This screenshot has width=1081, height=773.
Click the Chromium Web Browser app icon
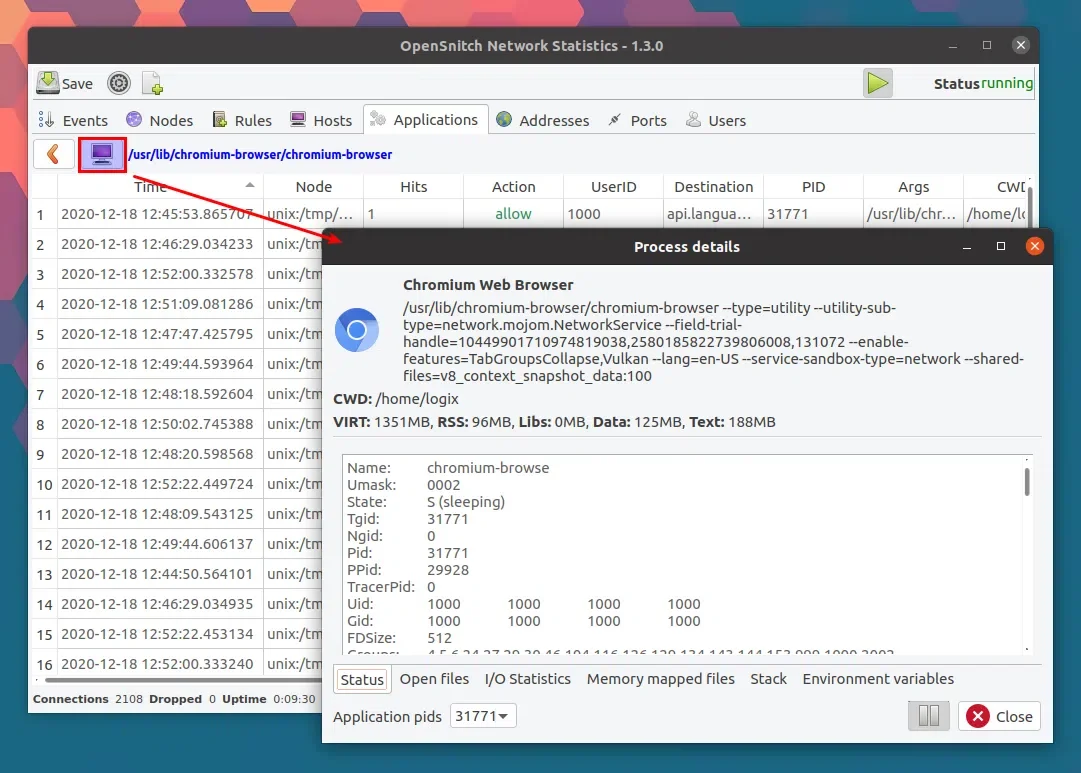click(356, 330)
